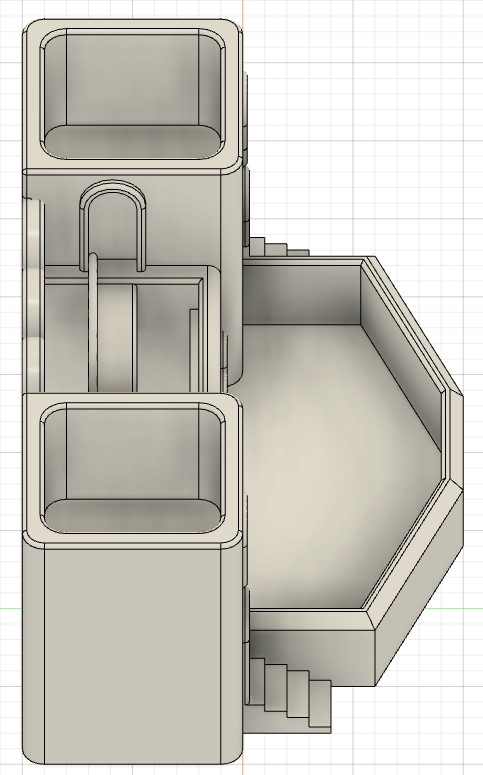Image resolution: width=483 pixels, height=775 pixels.
Task: Click the green horizontal axis line
Action: click(x=11, y=608)
